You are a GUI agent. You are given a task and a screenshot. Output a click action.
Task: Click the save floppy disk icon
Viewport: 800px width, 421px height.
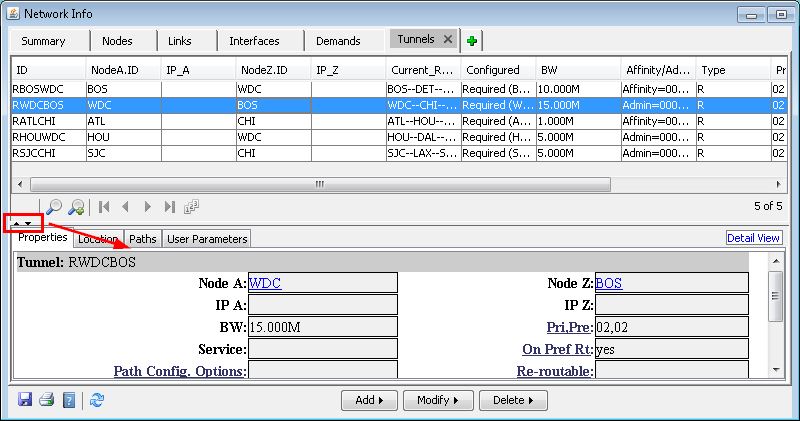click(26, 400)
